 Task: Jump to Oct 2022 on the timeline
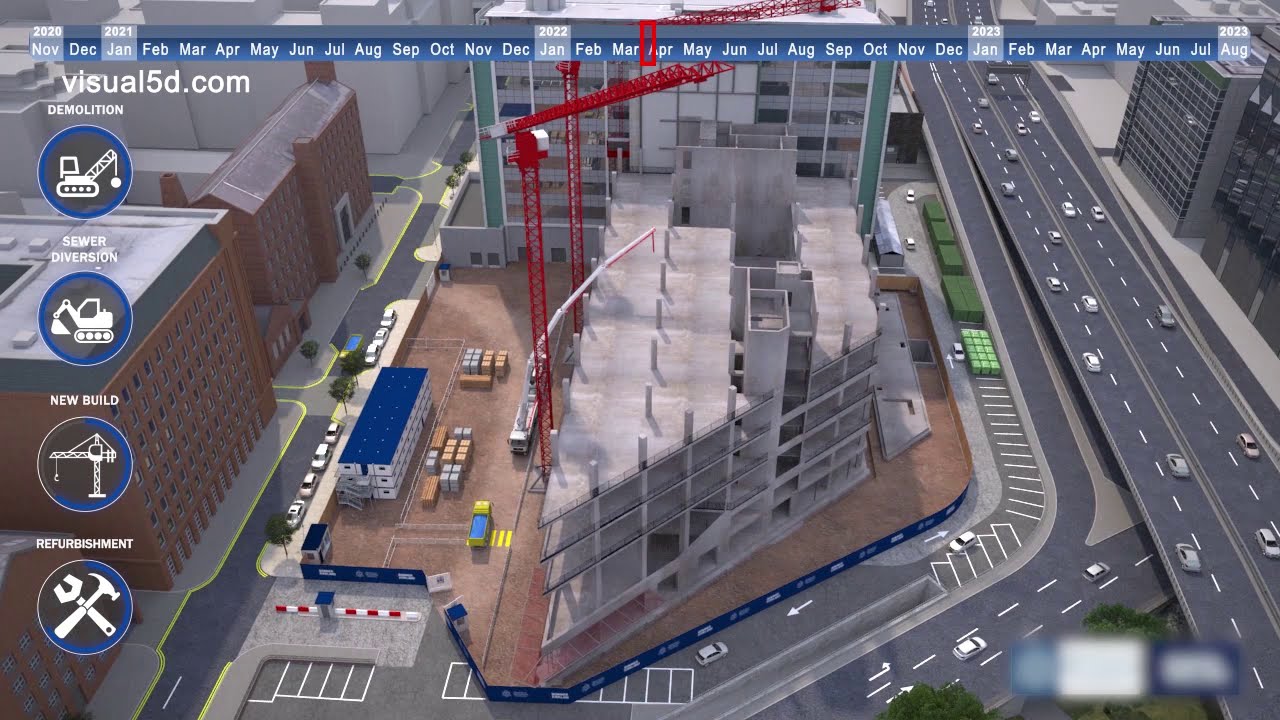(875, 50)
